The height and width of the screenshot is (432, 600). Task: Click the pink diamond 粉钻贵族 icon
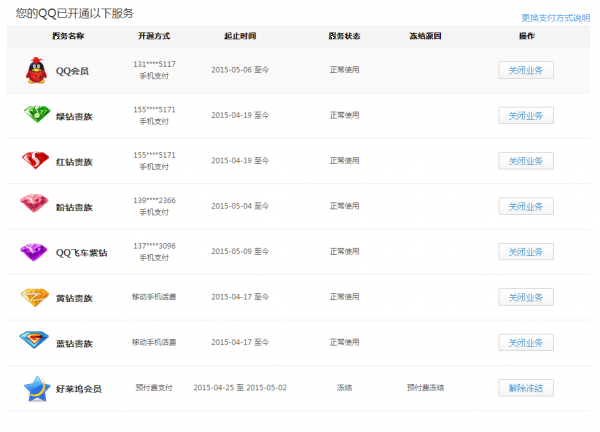click(x=34, y=203)
